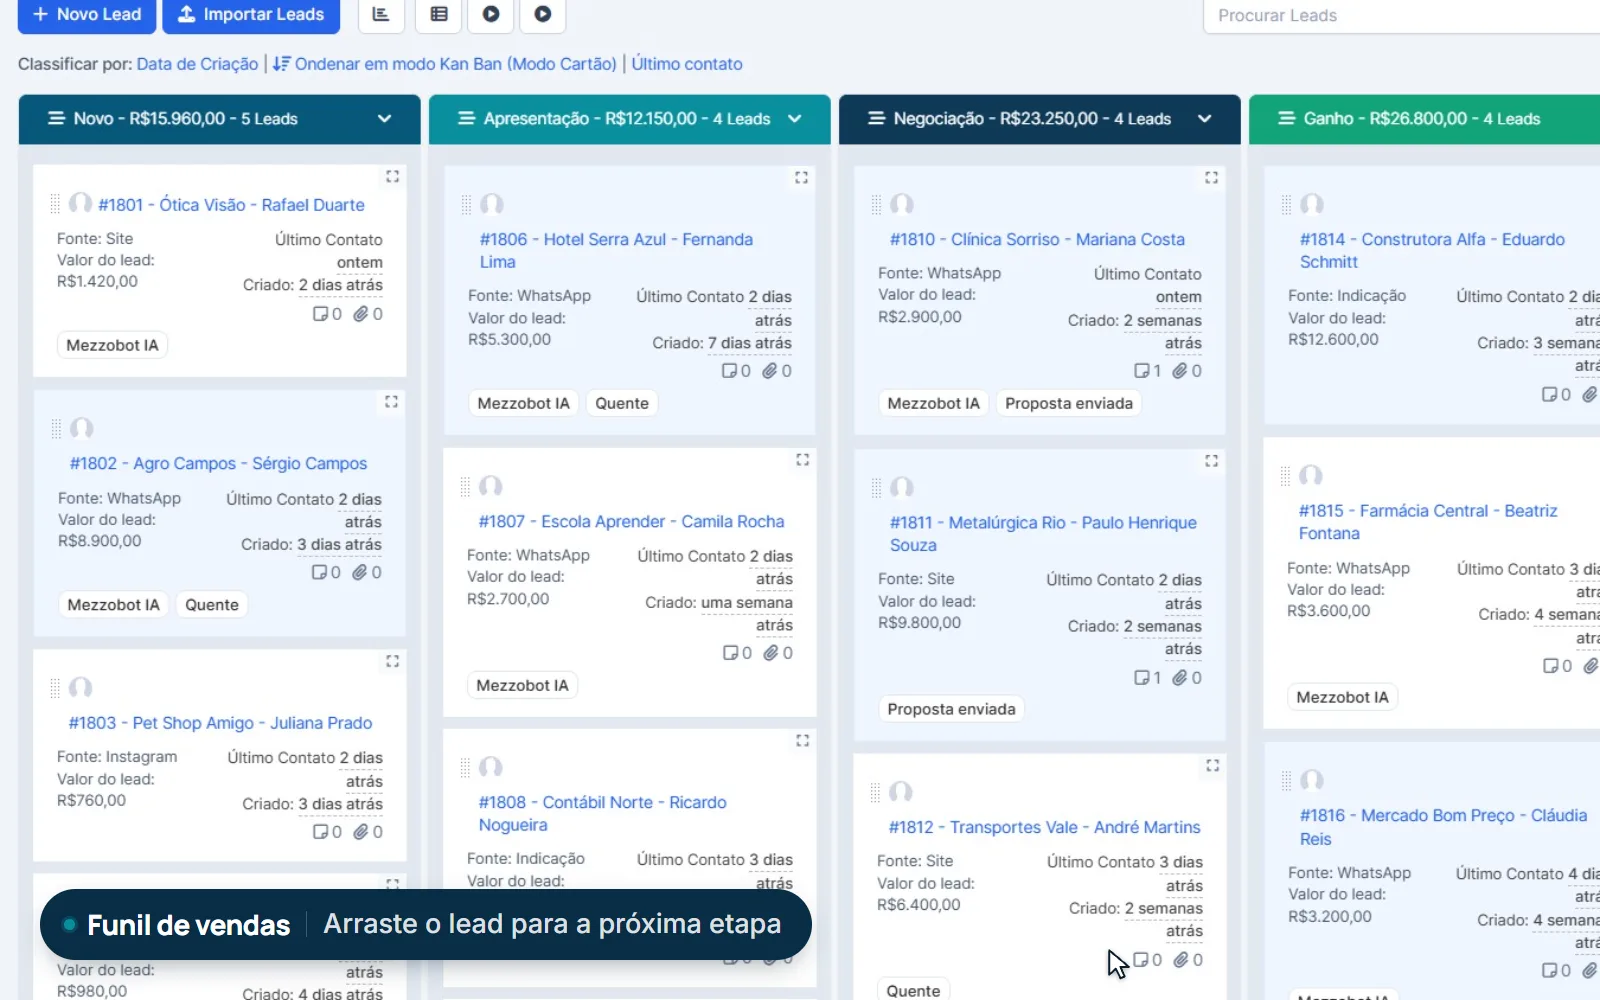
Task: Click hamburger icon in Negociação column header
Action: tap(876, 118)
